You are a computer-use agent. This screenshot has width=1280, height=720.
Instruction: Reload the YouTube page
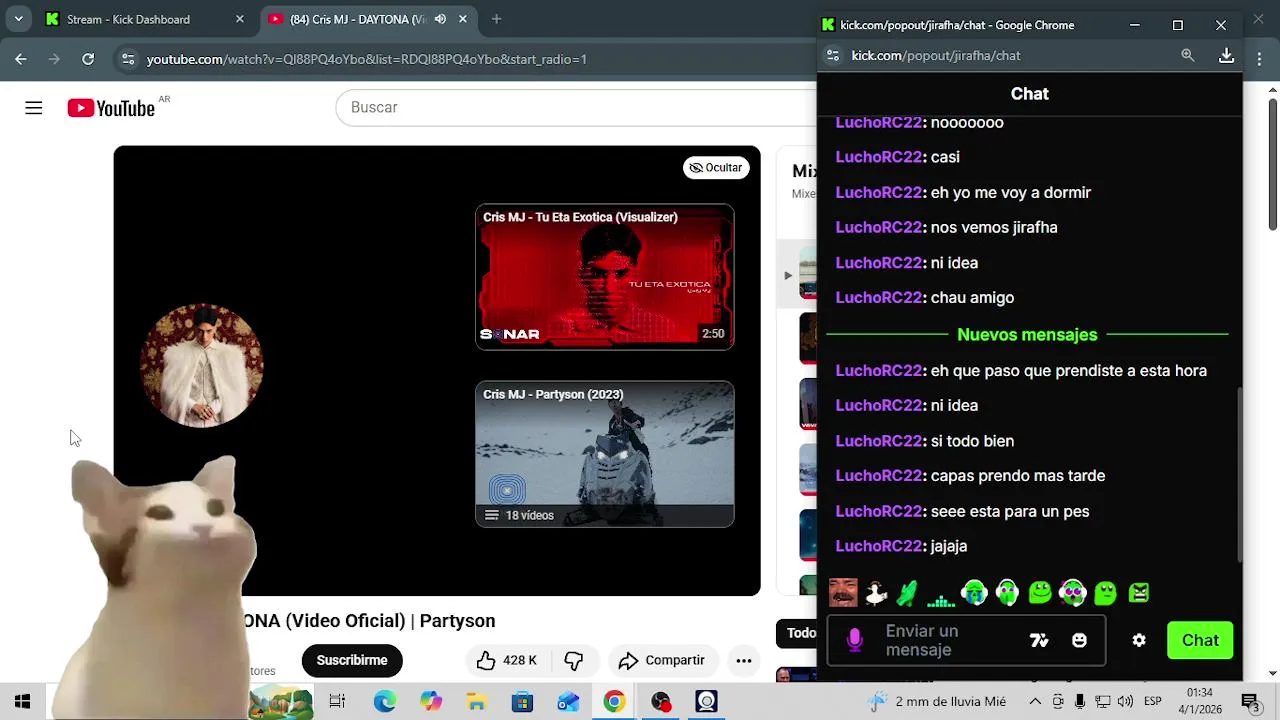pos(88,59)
